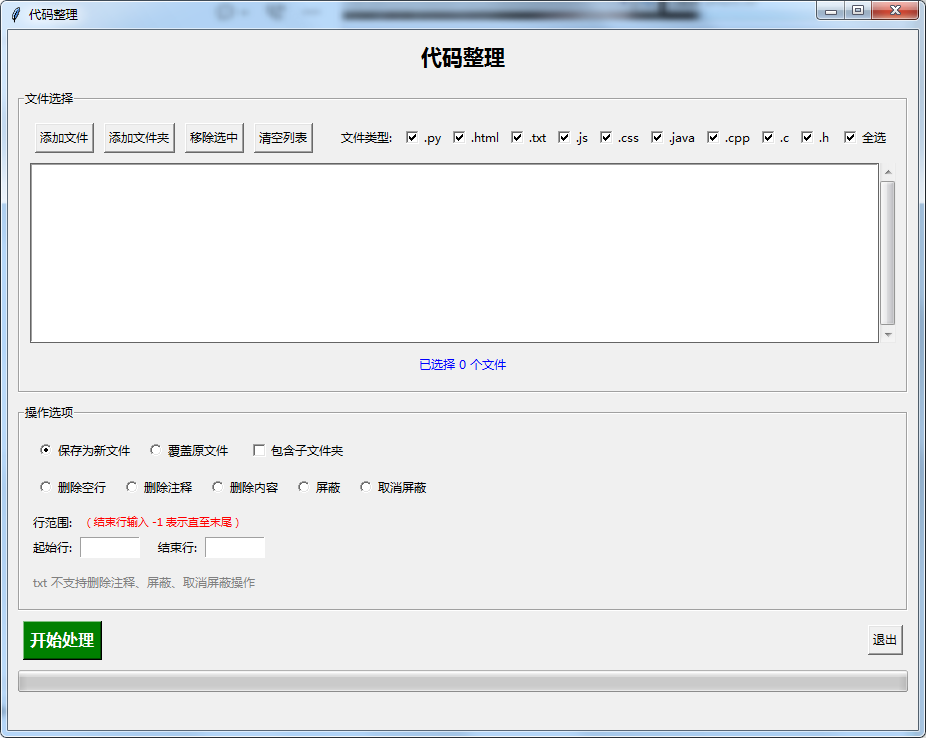
Task: Focus the 结束行 input field
Action: [235, 548]
